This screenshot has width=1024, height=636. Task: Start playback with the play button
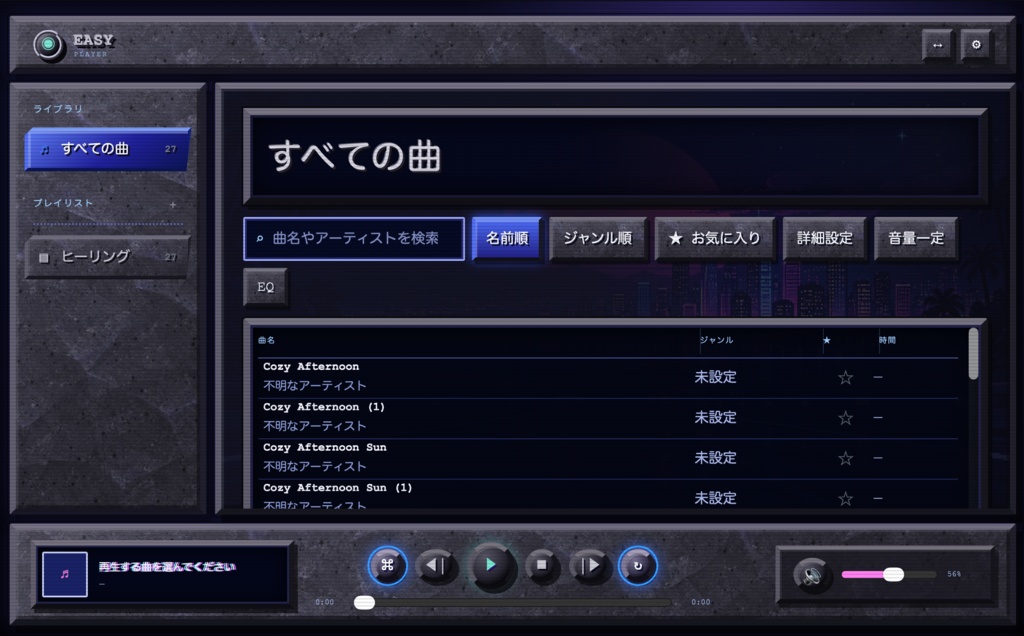click(490, 565)
